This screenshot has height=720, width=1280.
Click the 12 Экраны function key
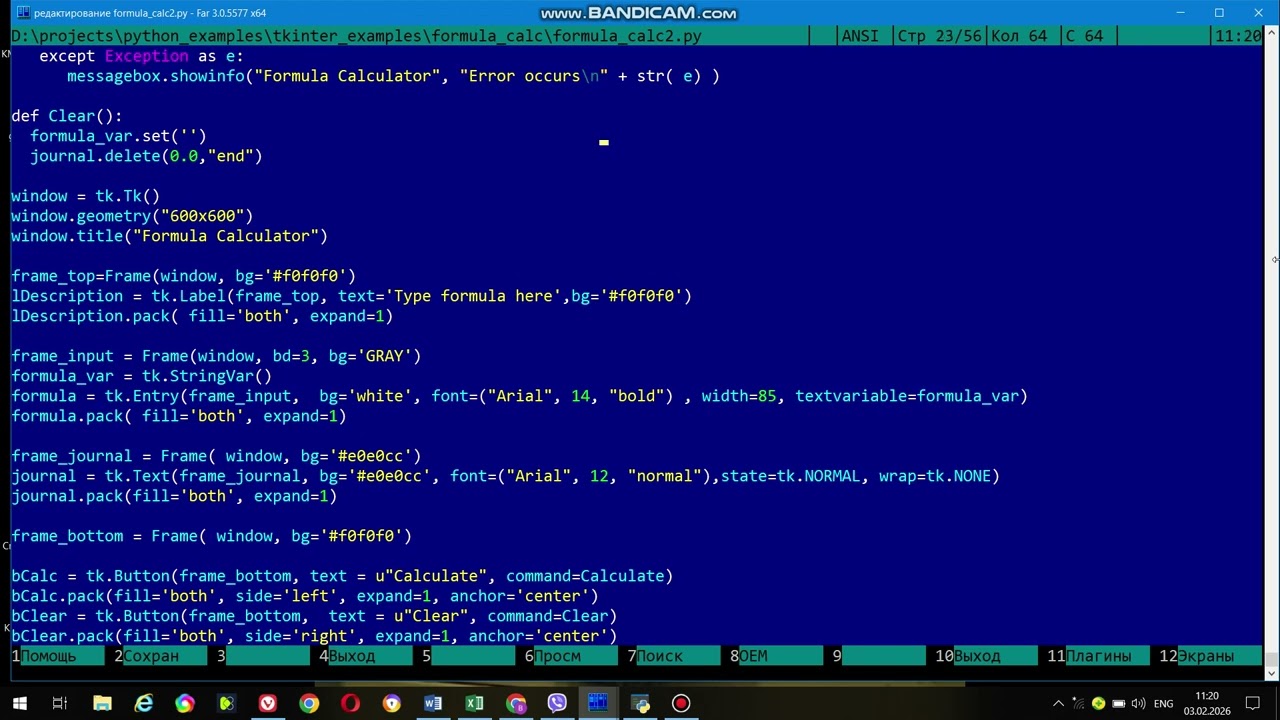(1210, 656)
